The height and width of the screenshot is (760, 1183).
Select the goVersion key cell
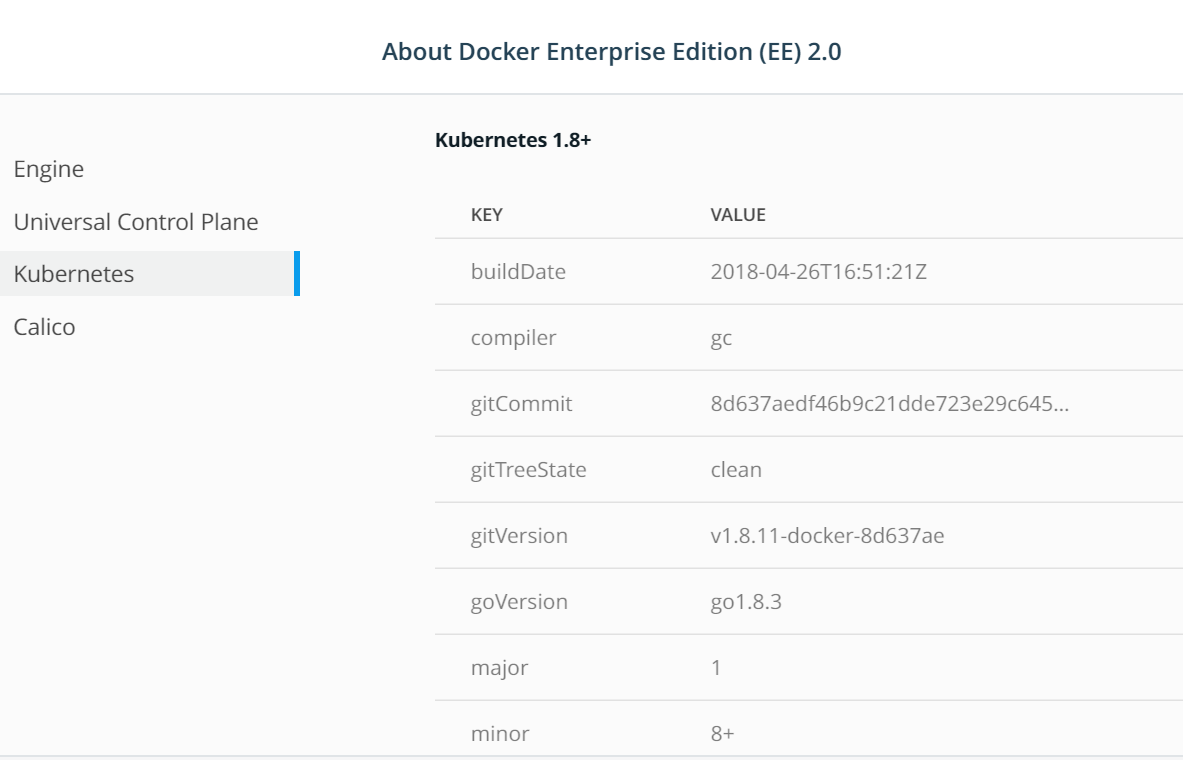click(519, 602)
